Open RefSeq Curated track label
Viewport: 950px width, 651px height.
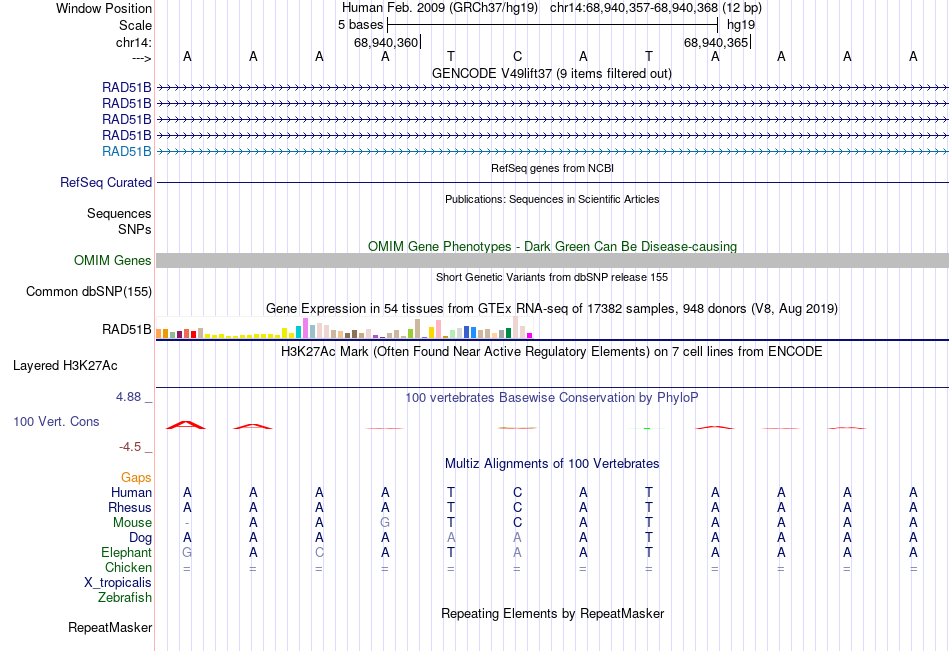(106, 182)
